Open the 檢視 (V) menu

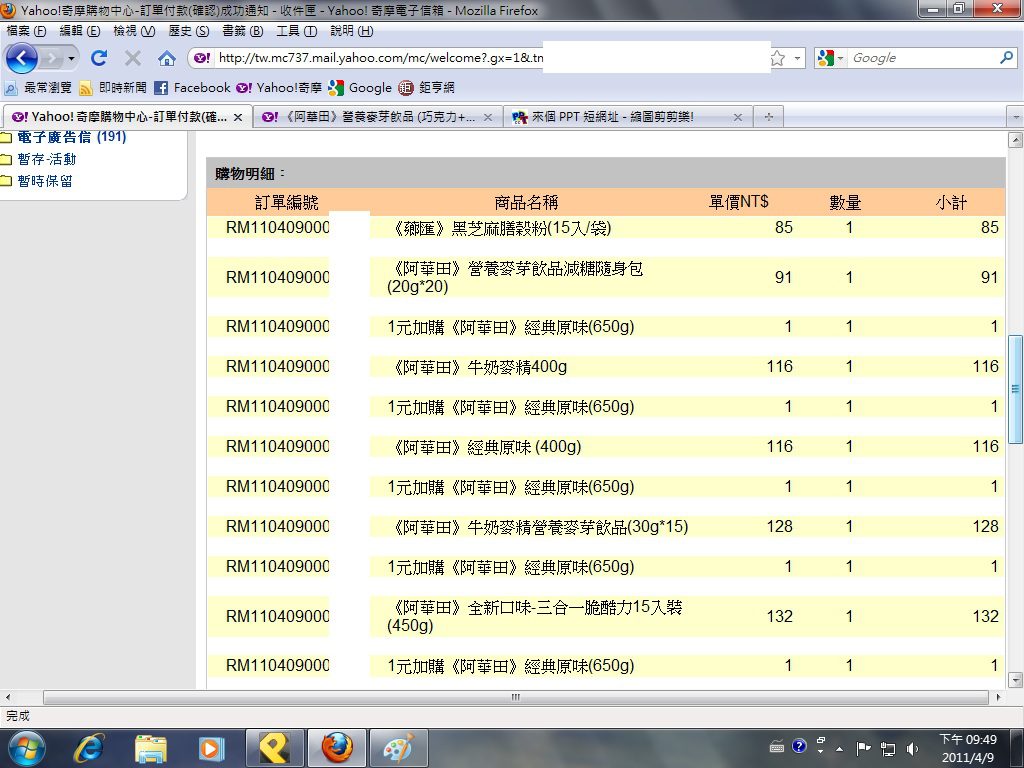pyautogui.click(x=134, y=31)
